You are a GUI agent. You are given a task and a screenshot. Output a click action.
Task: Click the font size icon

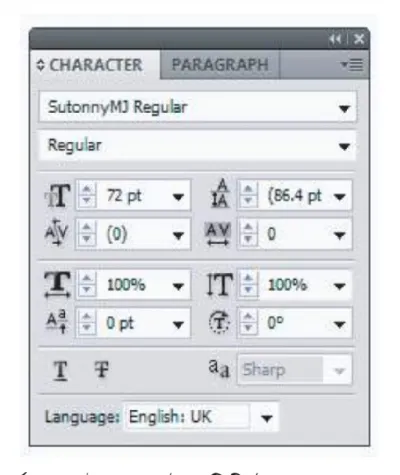pyautogui.click(x=57, y=195)
